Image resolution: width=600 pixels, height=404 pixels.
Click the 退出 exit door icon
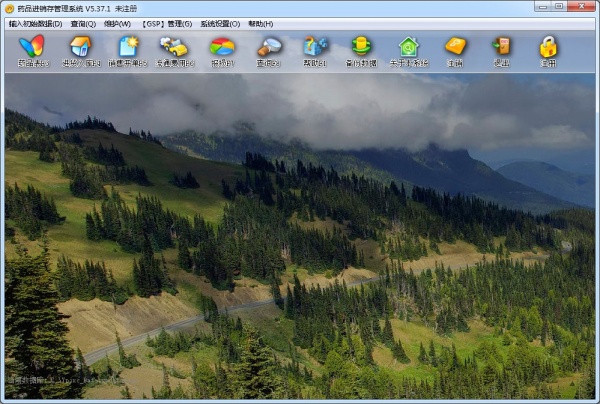click(501, 50)
